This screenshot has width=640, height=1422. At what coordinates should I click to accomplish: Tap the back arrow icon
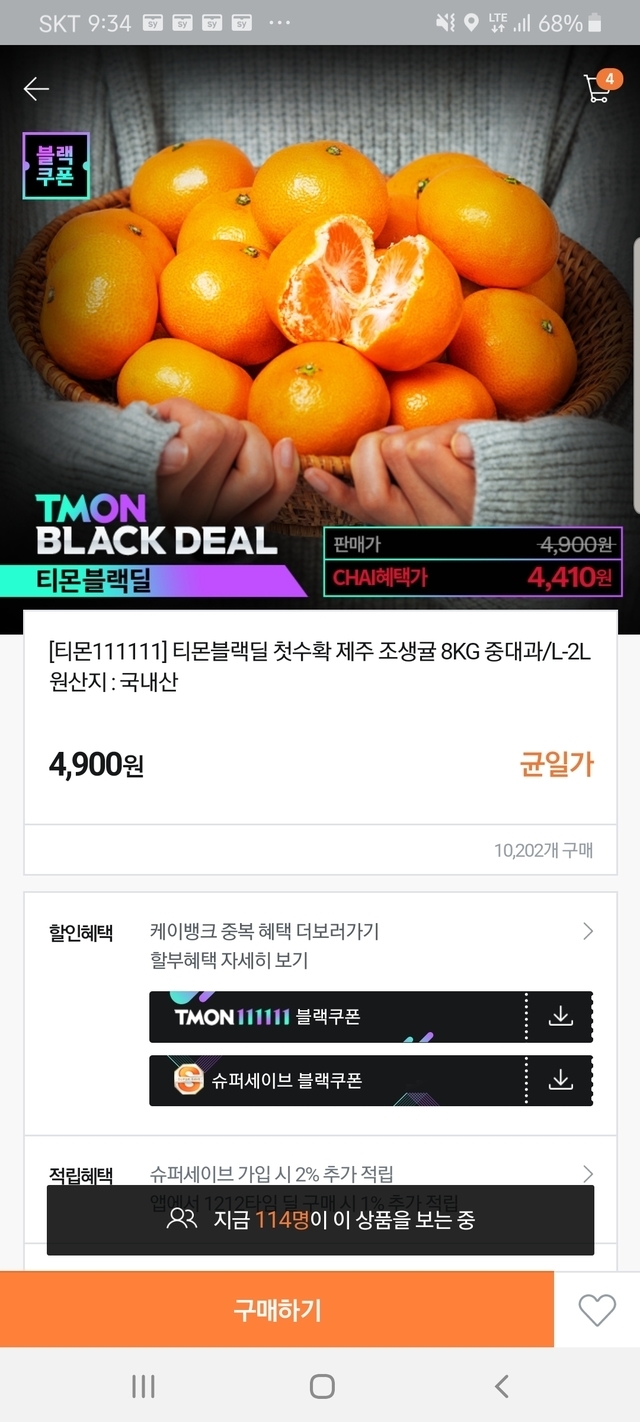pyautogui.click(x=36, y=90)
